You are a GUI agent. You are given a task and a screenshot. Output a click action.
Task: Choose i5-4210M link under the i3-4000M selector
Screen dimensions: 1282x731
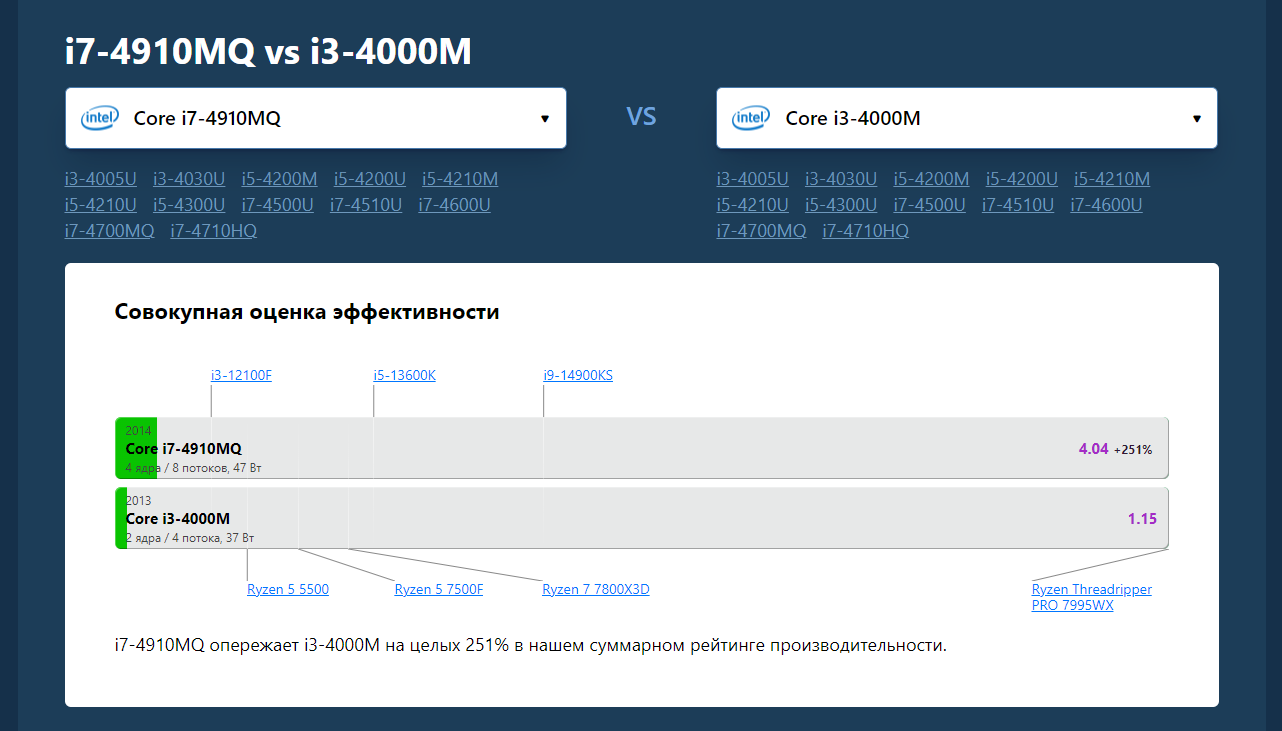click(x=1112, y=179)
